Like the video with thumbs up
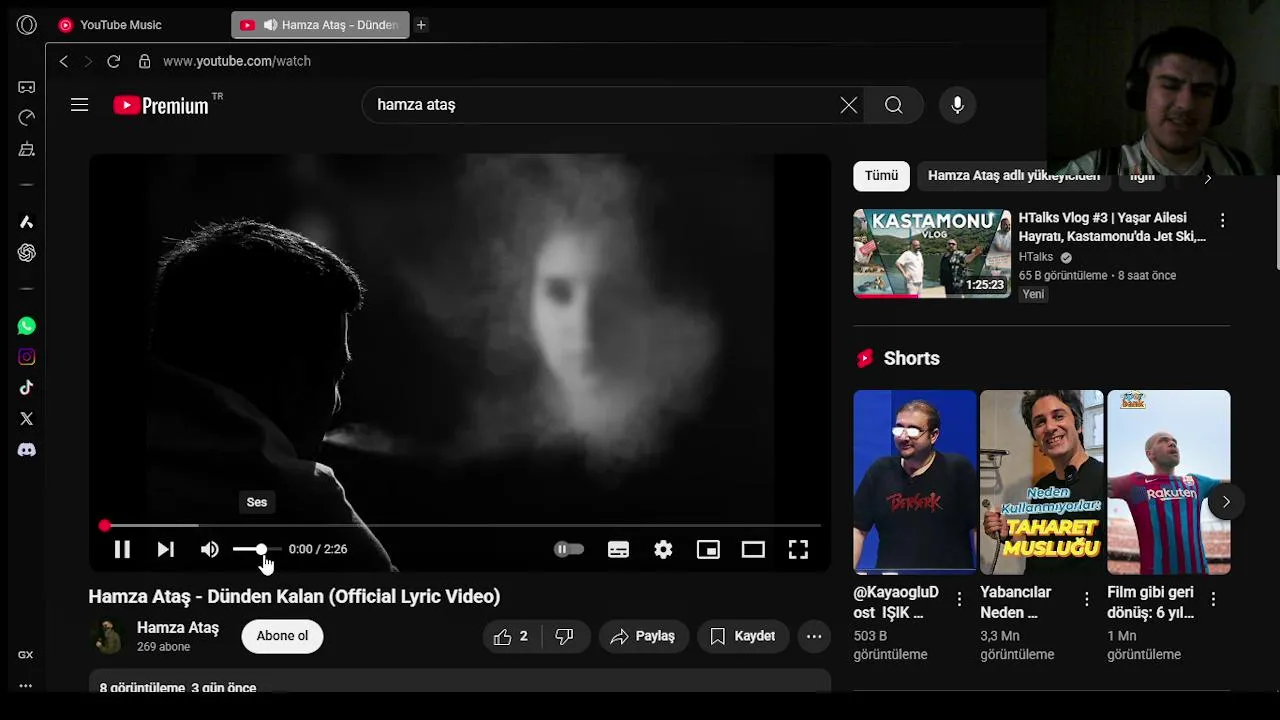1280x720 pixels. click(x=512, y=636)
